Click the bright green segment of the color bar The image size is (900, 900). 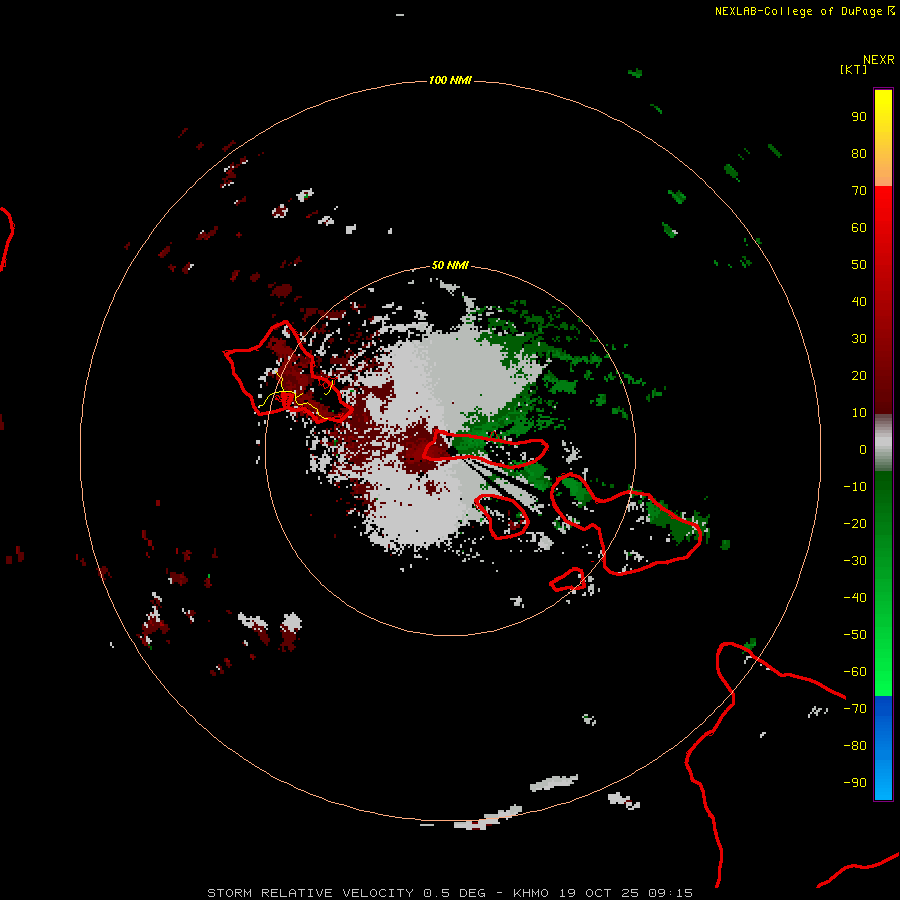coord(883,584)
